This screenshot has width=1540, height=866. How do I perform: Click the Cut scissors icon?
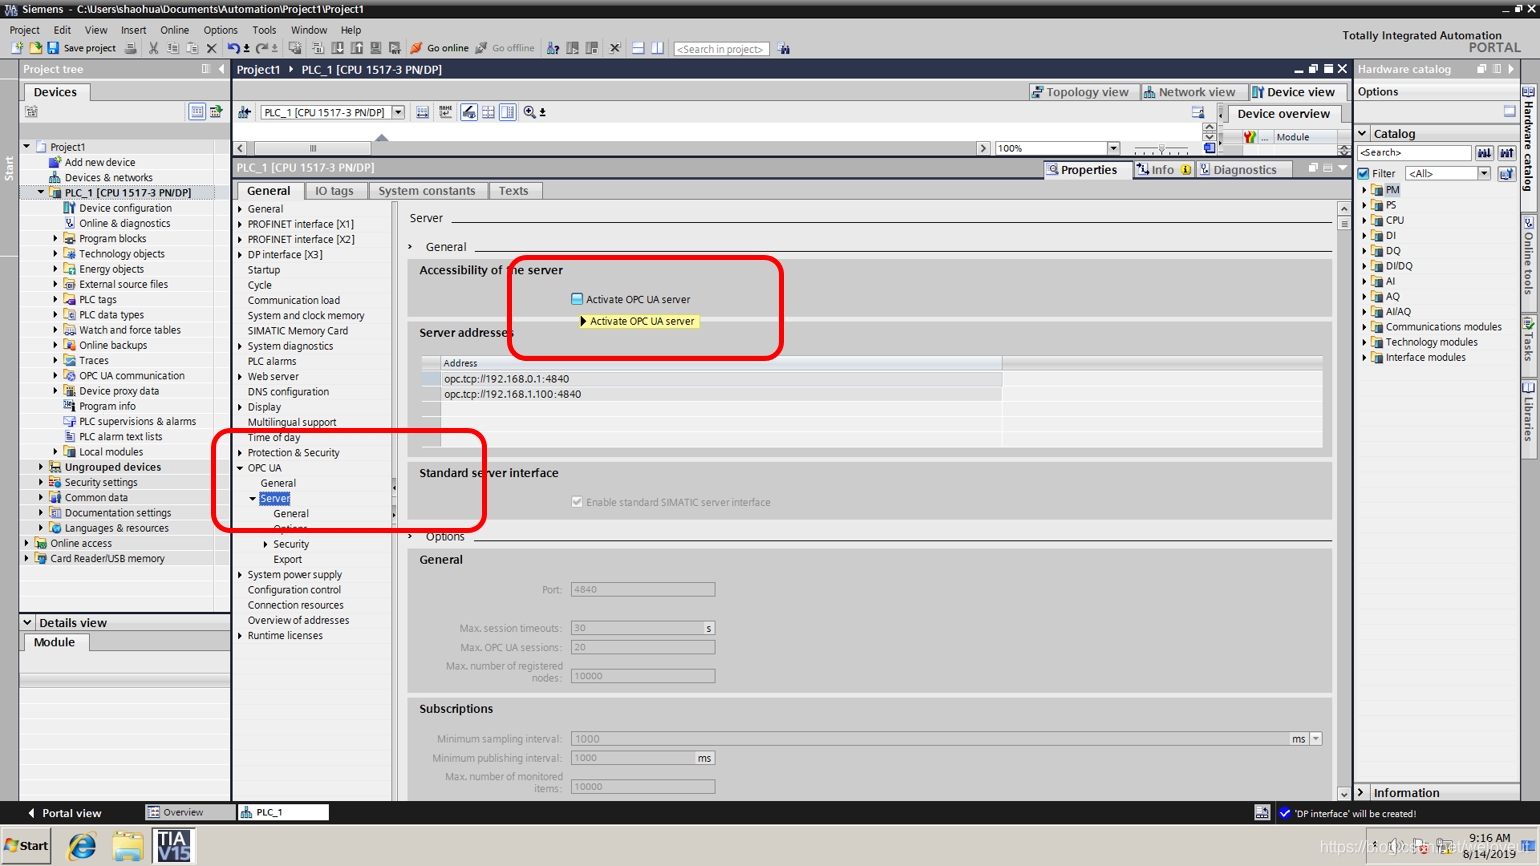point(153,48)
